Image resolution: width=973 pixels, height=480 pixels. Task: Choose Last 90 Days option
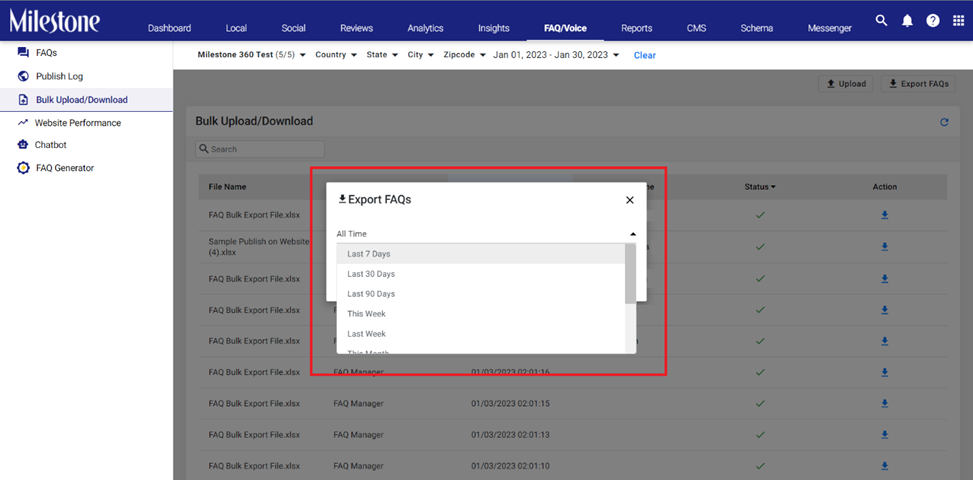point(480,293)
